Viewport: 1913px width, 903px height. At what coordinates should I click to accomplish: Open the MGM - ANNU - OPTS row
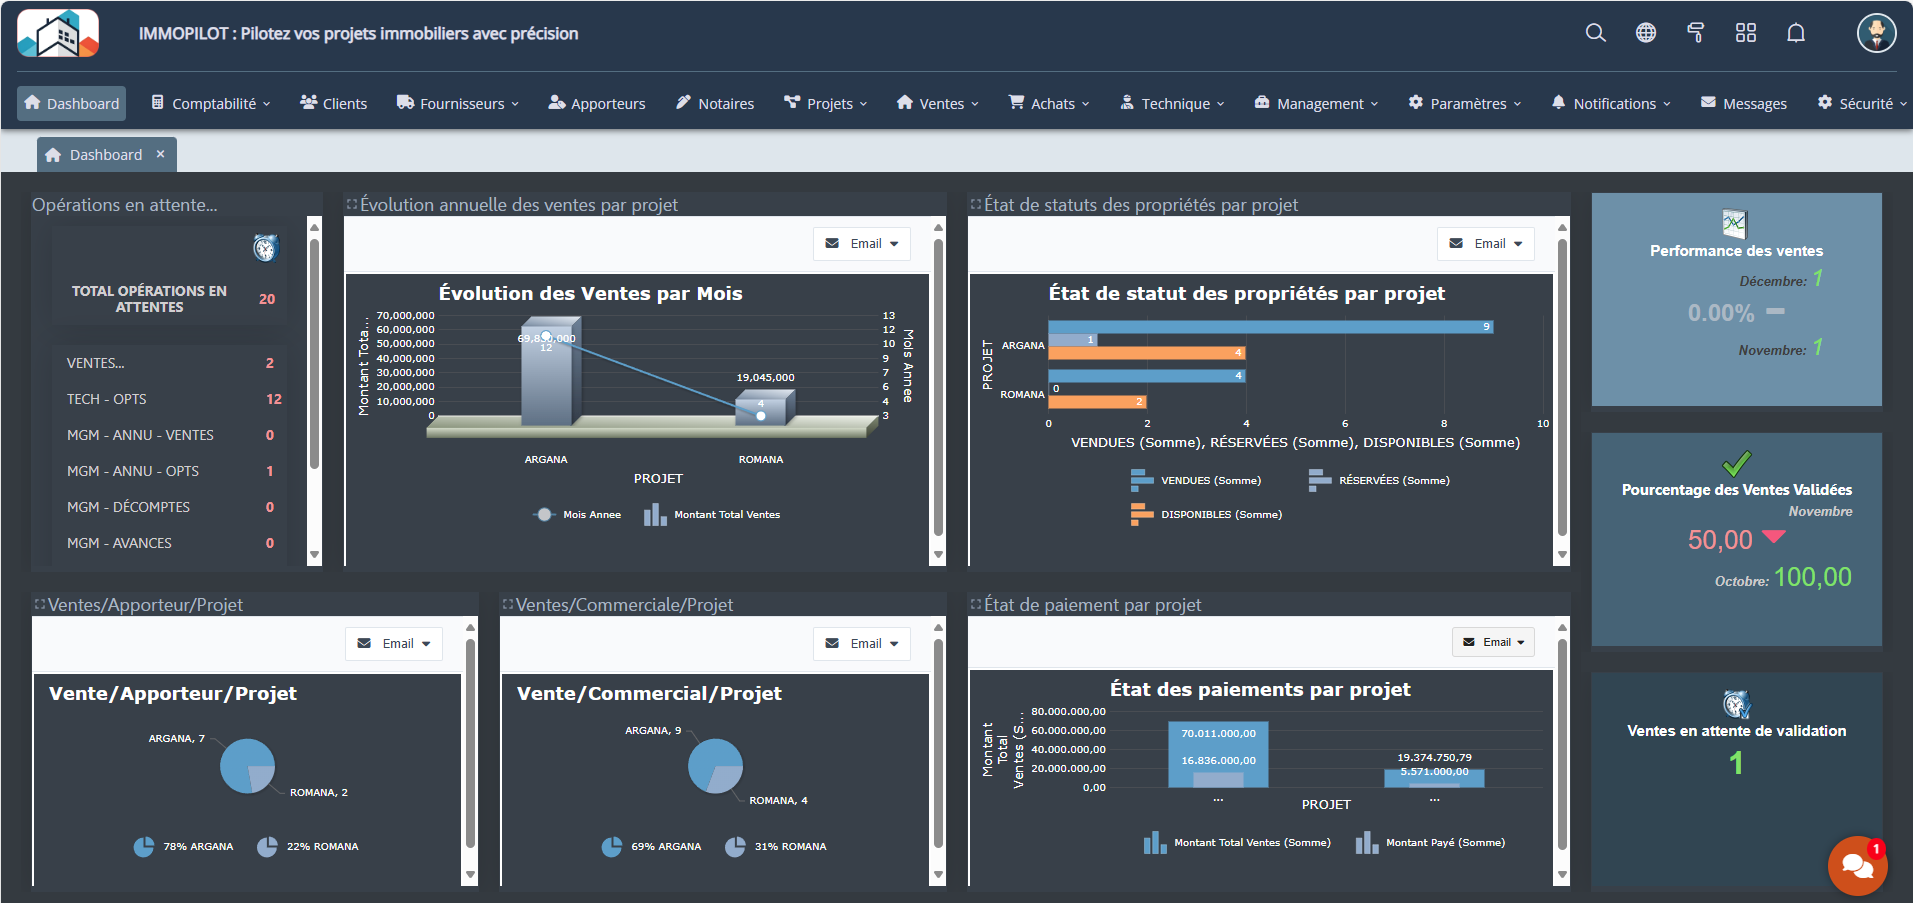170,471
